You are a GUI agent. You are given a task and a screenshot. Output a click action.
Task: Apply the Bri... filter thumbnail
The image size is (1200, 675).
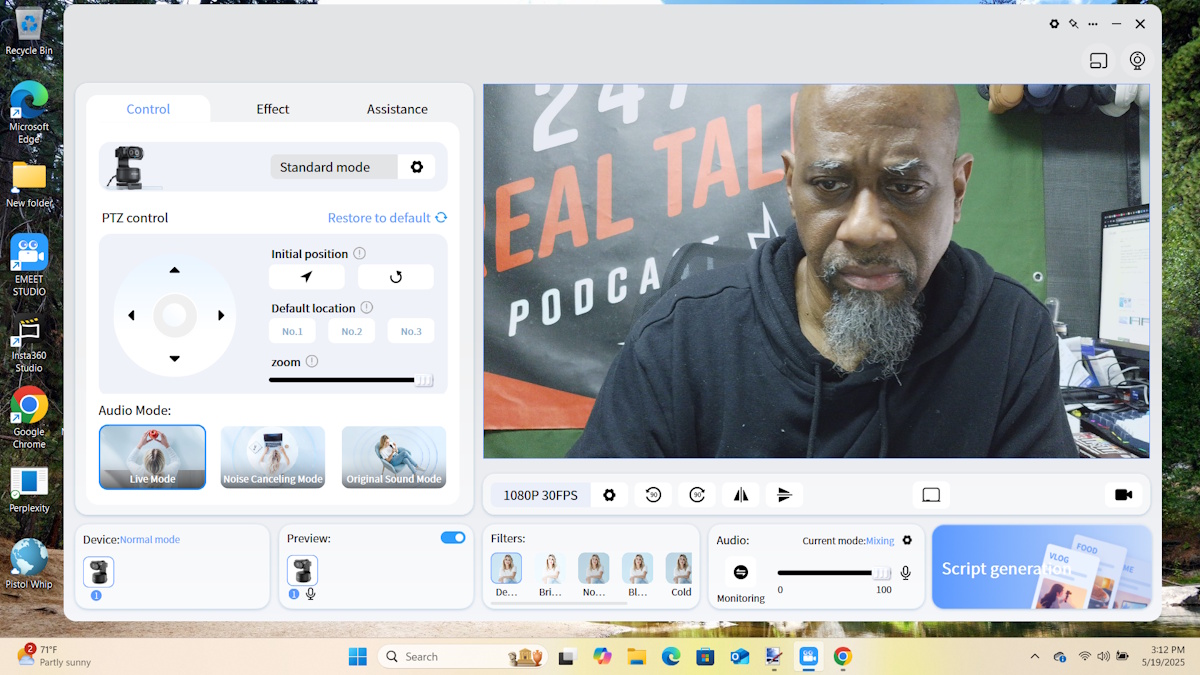click(x=550, y=568)
